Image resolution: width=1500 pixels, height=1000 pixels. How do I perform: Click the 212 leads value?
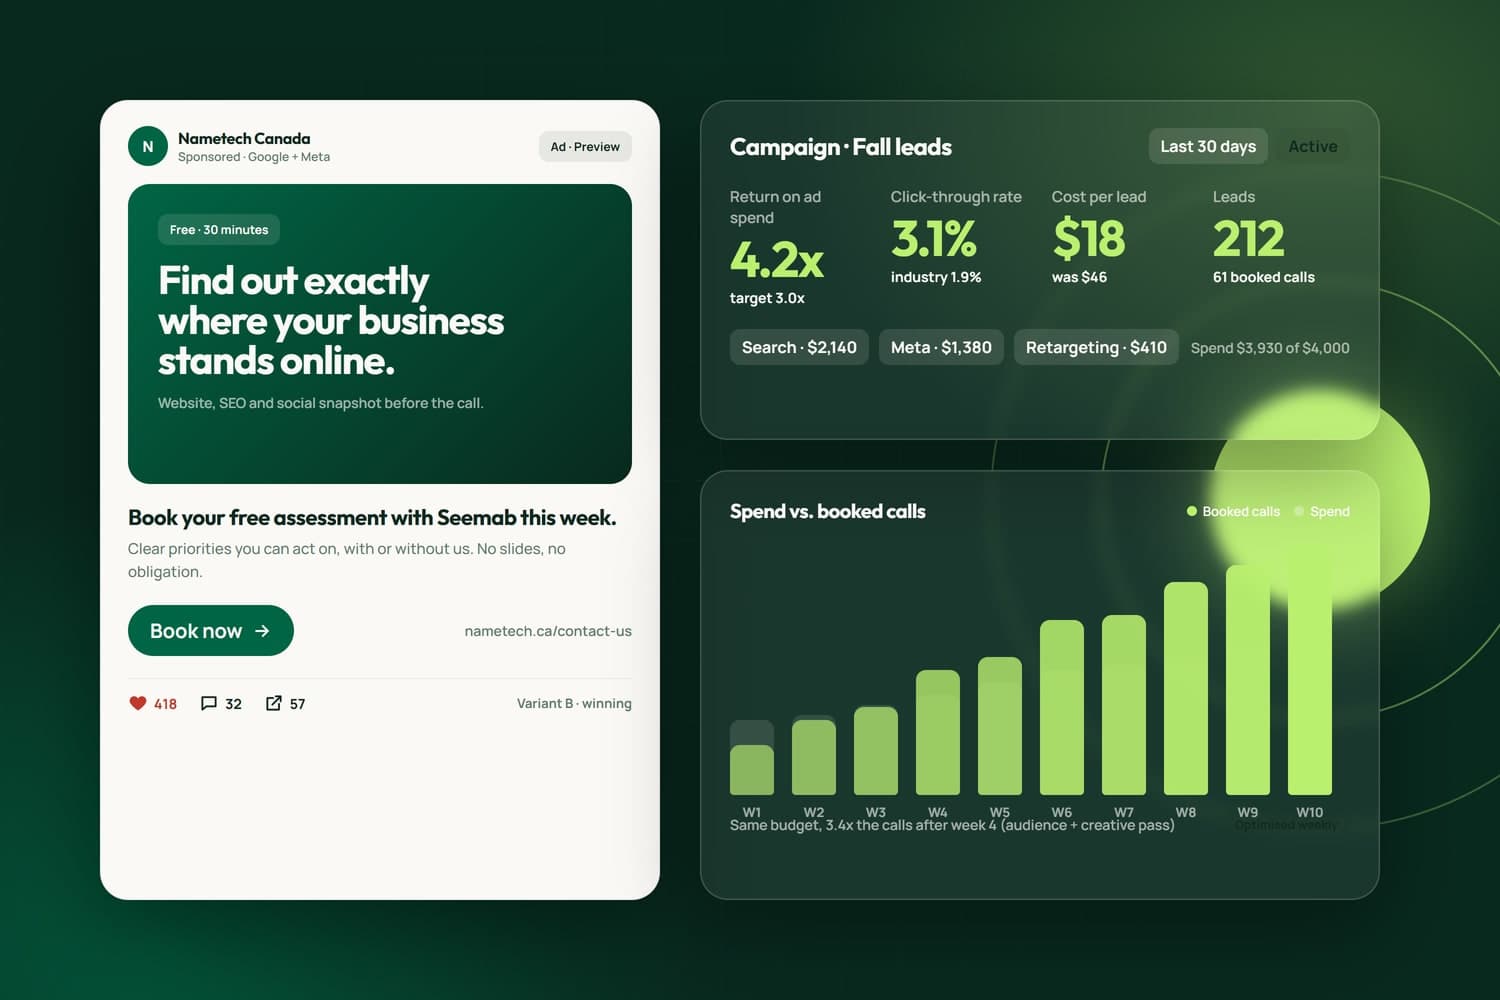1248,239
